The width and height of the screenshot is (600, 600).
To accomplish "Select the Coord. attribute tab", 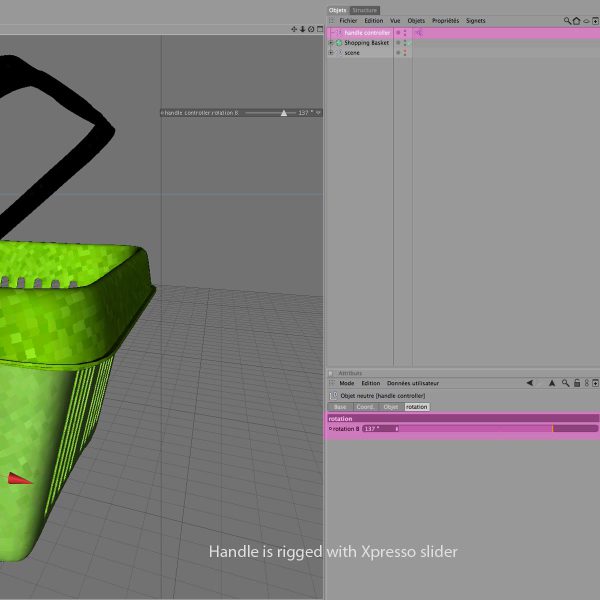I will tap(366, 407).
